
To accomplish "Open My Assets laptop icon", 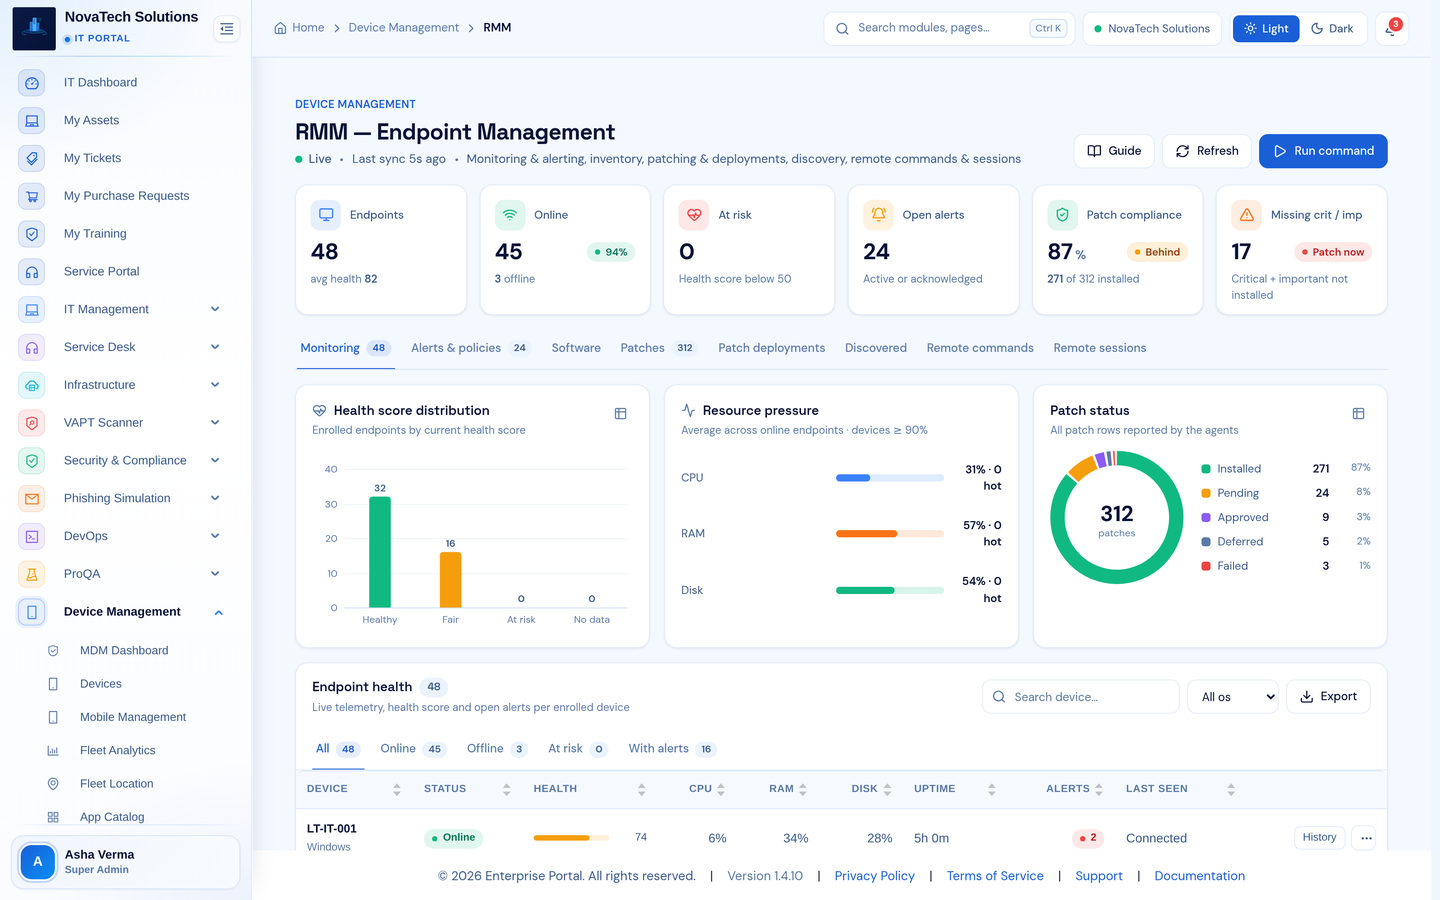I will [32, 121].
